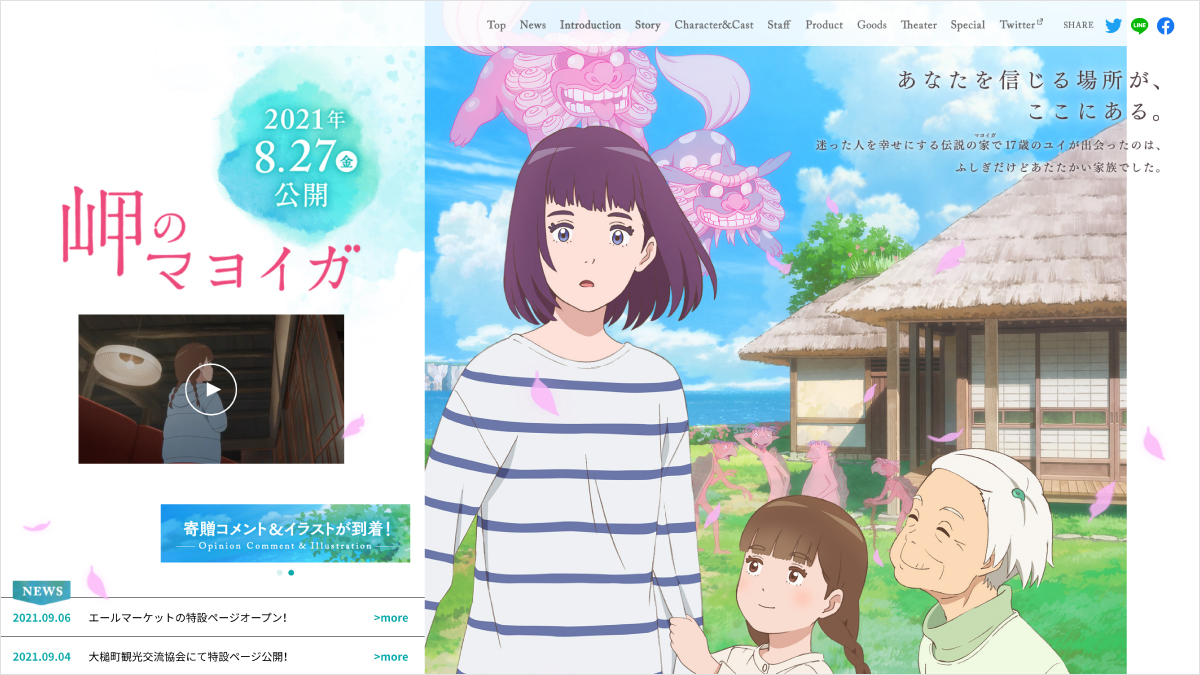Share the page on LINE

pos(1139,26)
